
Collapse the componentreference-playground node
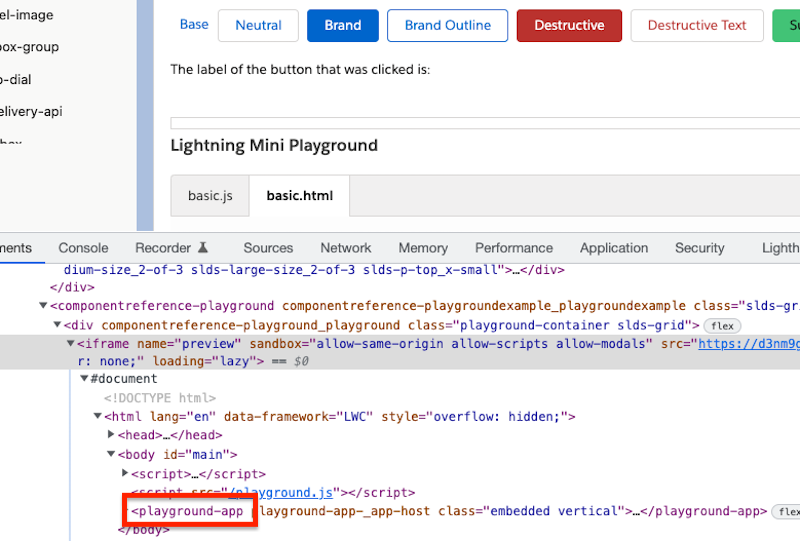point(43,306)
